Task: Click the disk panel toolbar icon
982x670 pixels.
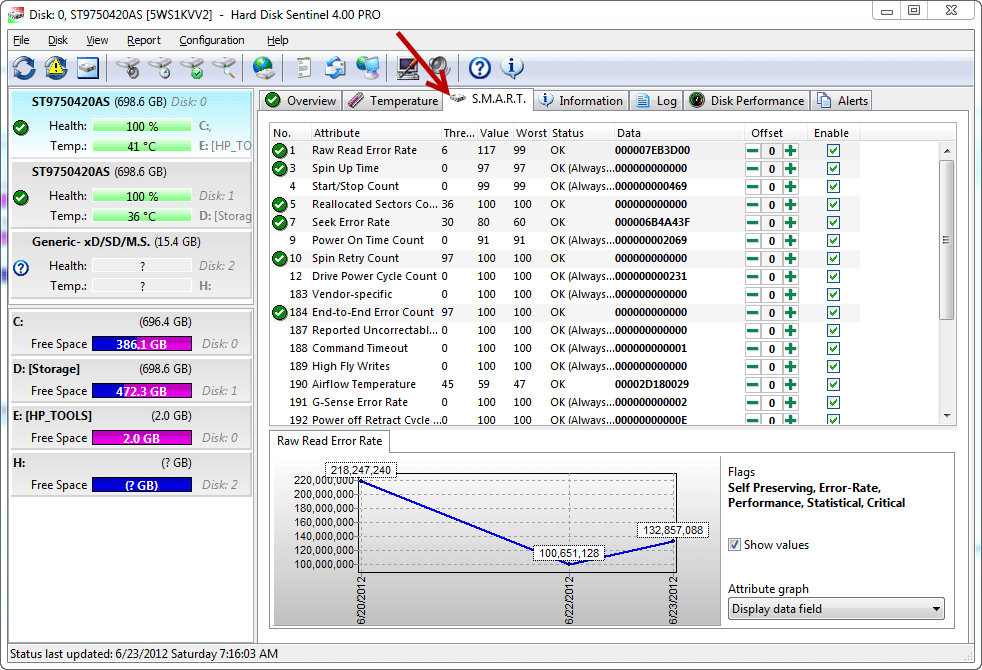Action: pos(88,68)
